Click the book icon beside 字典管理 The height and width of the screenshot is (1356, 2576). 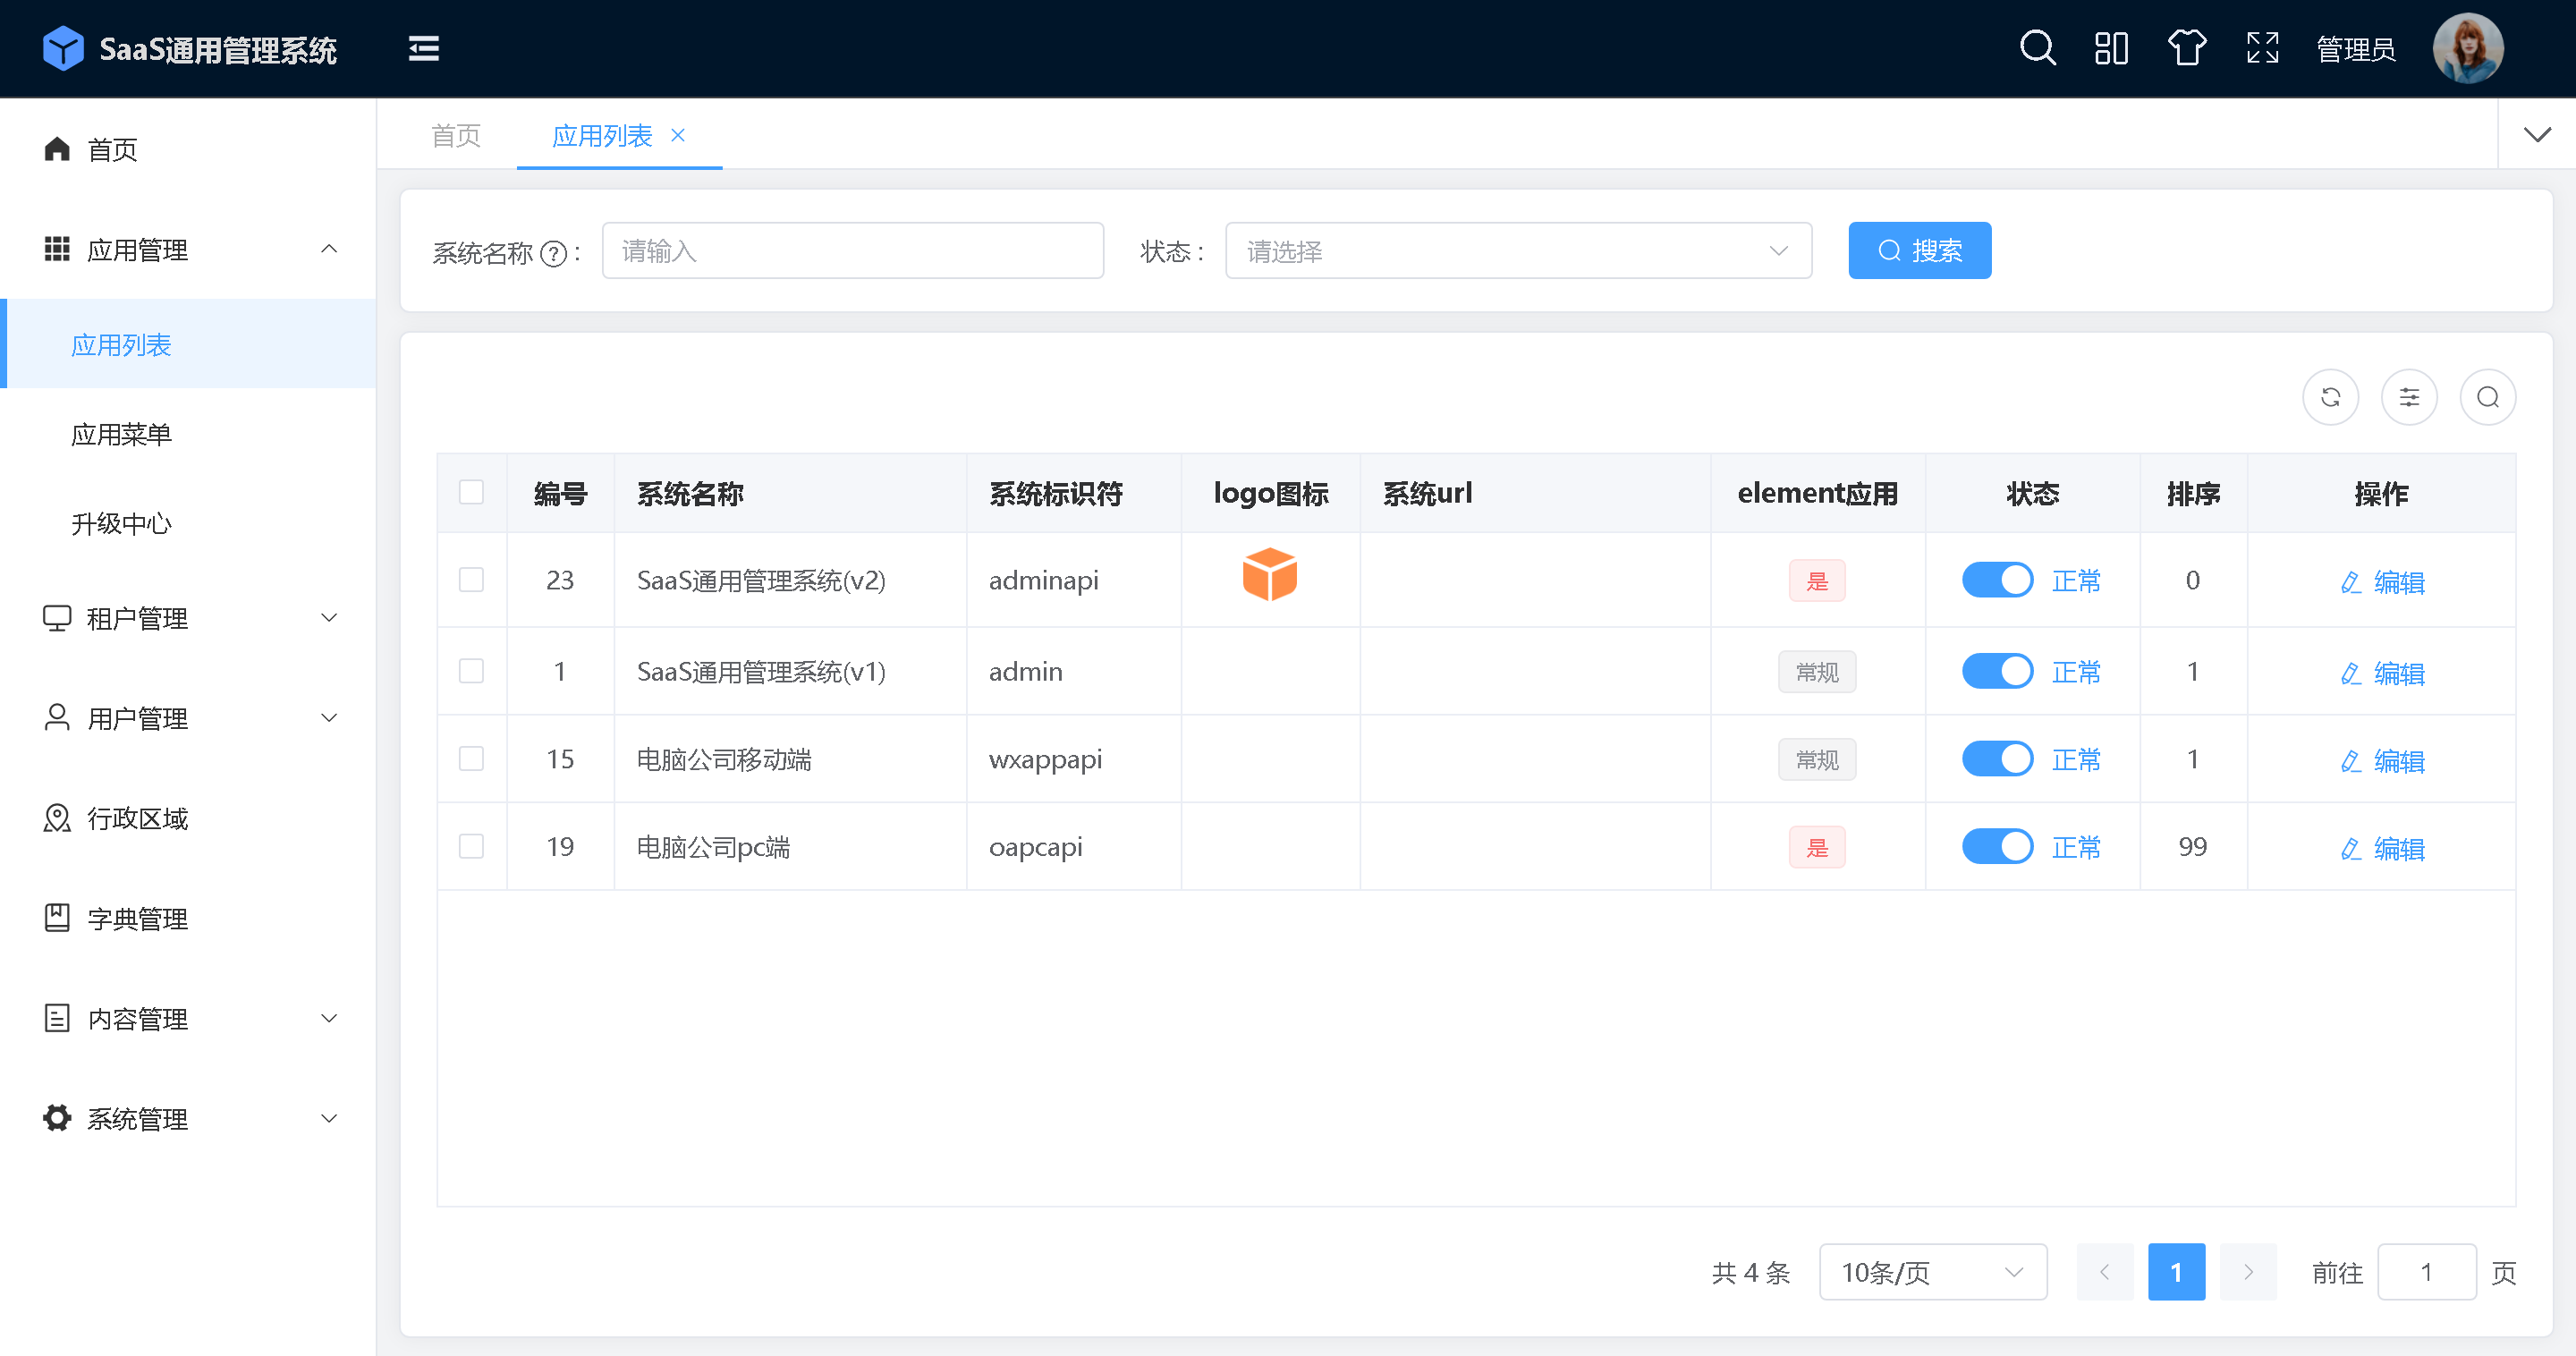tap(57, 918)
